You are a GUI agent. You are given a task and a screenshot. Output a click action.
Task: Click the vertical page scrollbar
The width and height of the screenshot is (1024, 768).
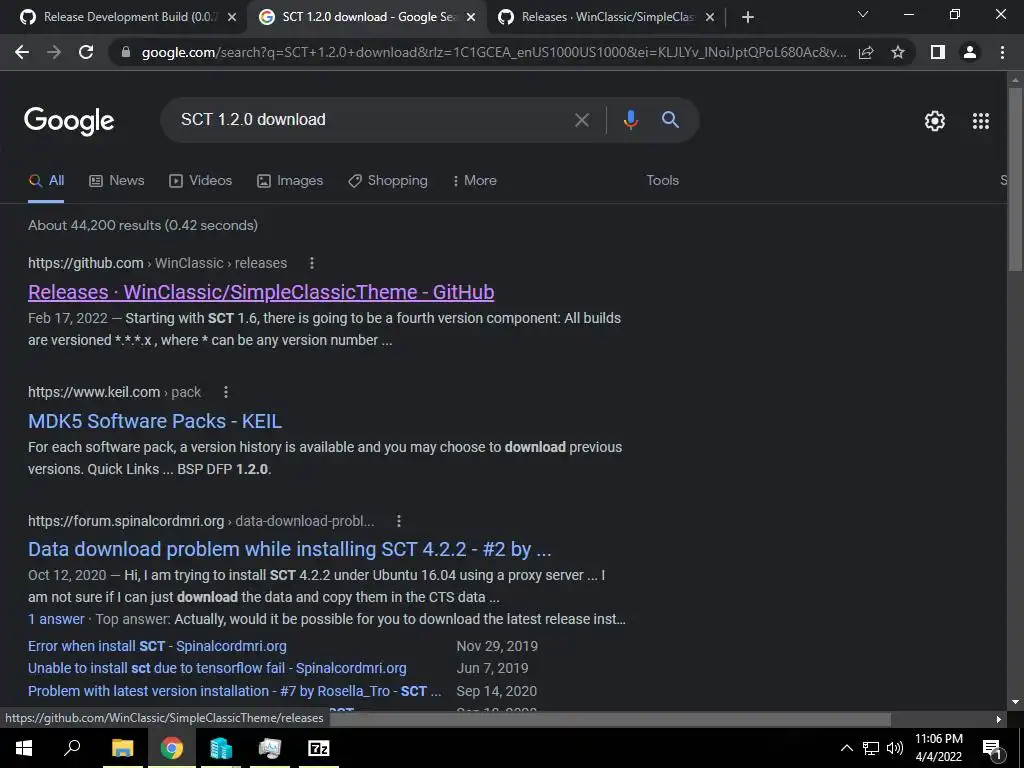(x=1015, y=180)
